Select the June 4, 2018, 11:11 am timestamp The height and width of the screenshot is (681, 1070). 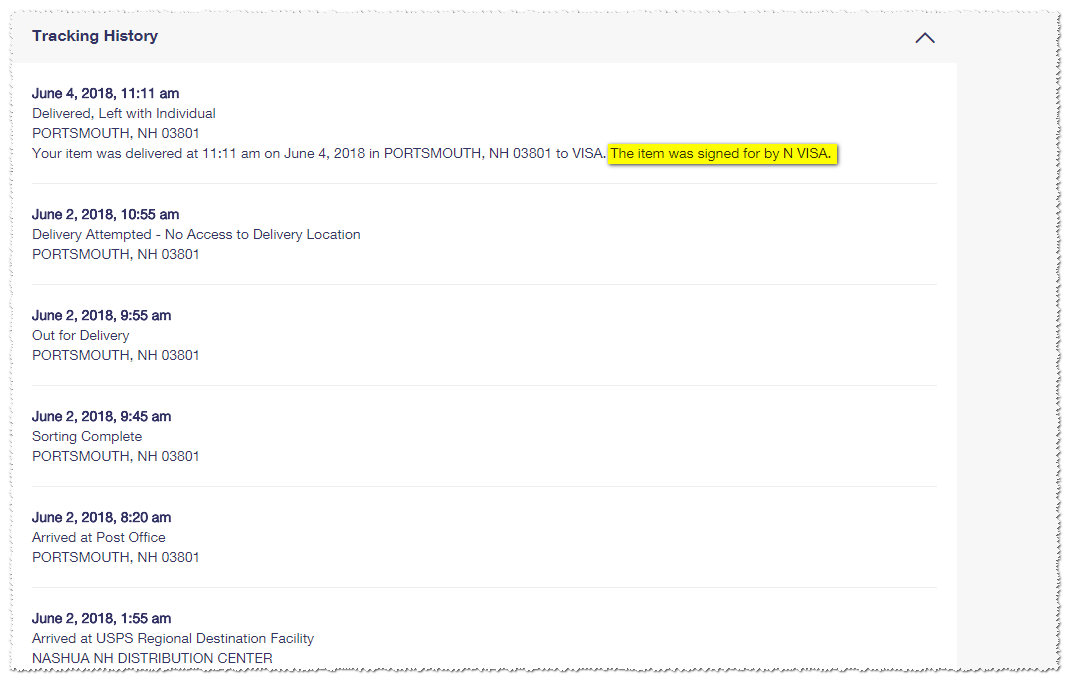tap(106, 93)
